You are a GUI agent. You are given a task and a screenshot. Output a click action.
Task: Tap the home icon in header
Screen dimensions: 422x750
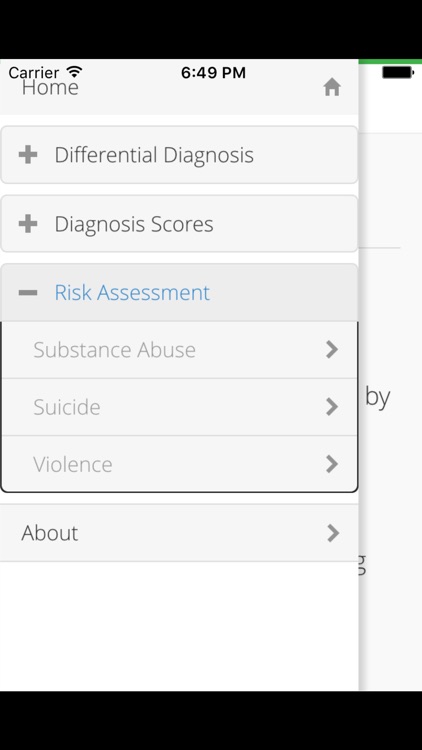coord(332,87)
